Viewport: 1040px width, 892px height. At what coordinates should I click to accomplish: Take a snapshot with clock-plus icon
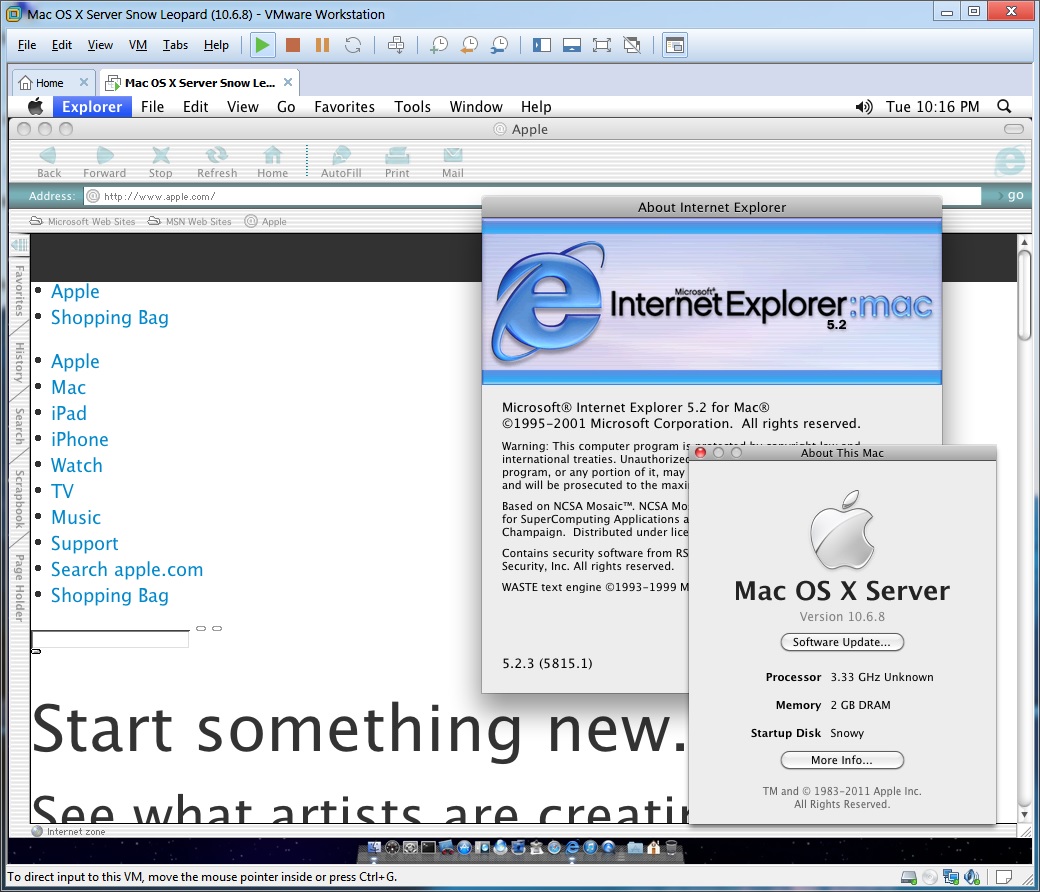click(439, 45)
